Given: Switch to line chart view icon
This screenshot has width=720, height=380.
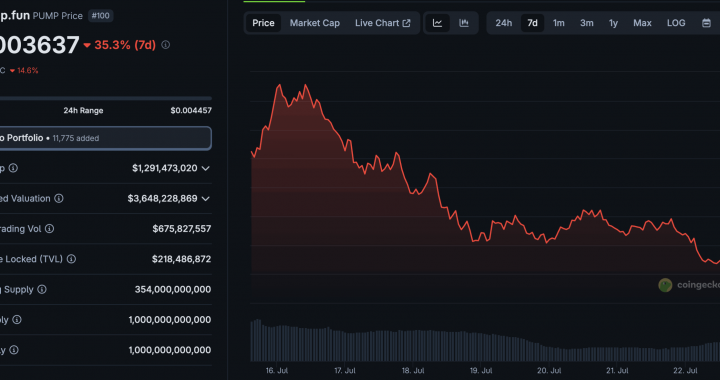Looking at the screenshot, I should coord(437,23).
